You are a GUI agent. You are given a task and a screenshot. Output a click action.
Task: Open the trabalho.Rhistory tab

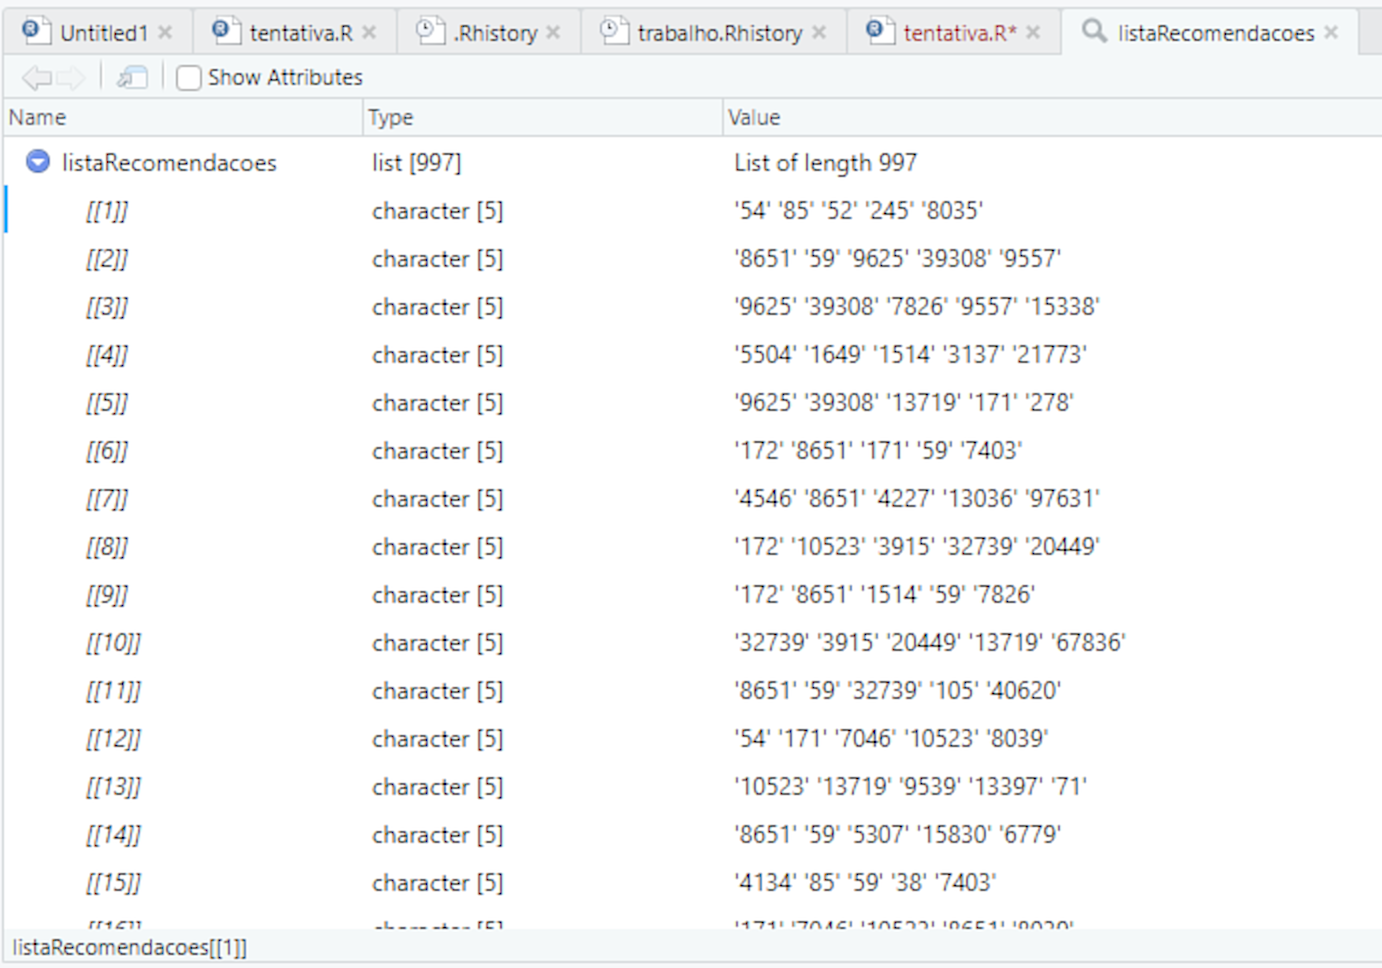click(720, 33)
